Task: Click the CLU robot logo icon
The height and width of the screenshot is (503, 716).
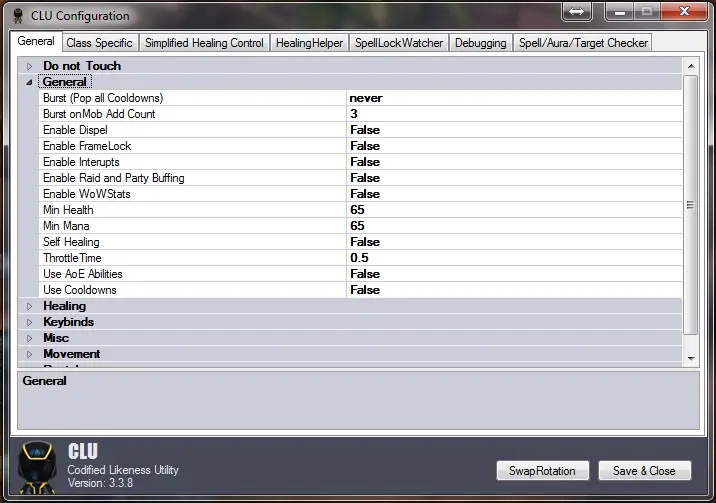Action: [x=37, y=469]
